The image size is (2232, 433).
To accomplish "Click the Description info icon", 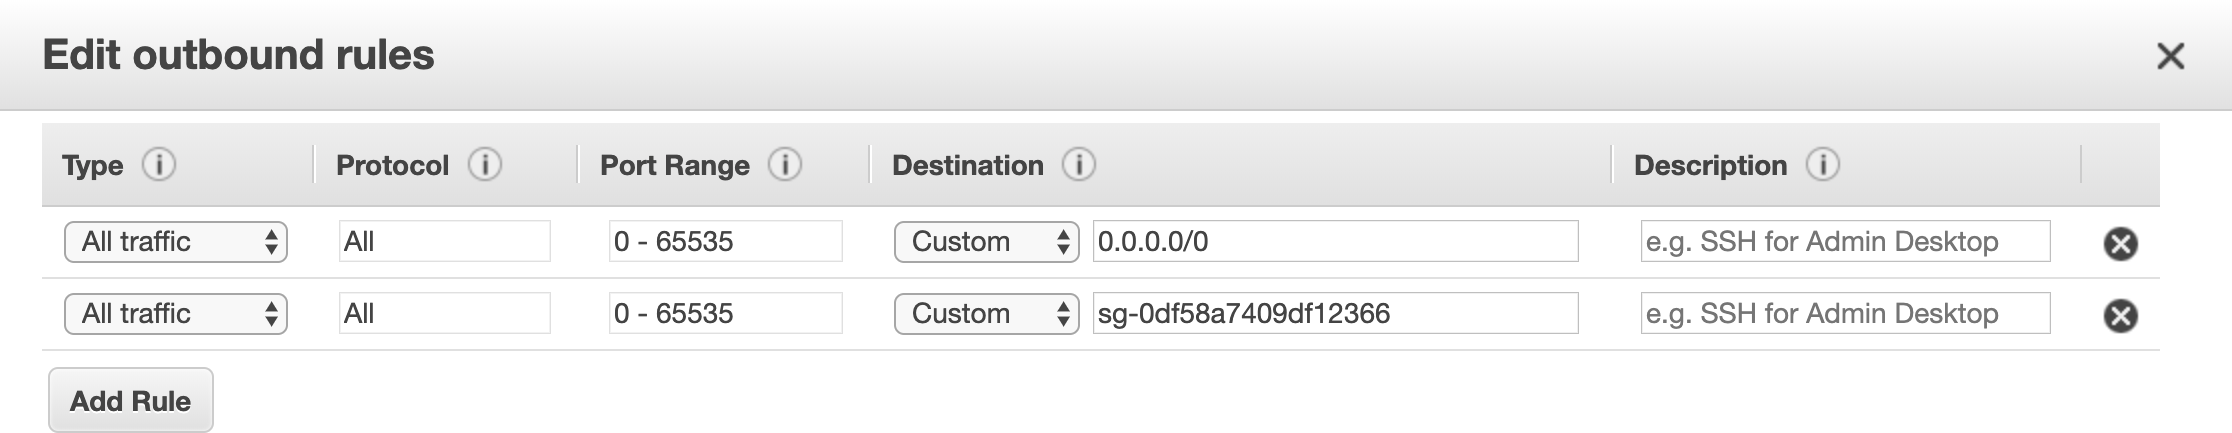I will coord(1822,164).
